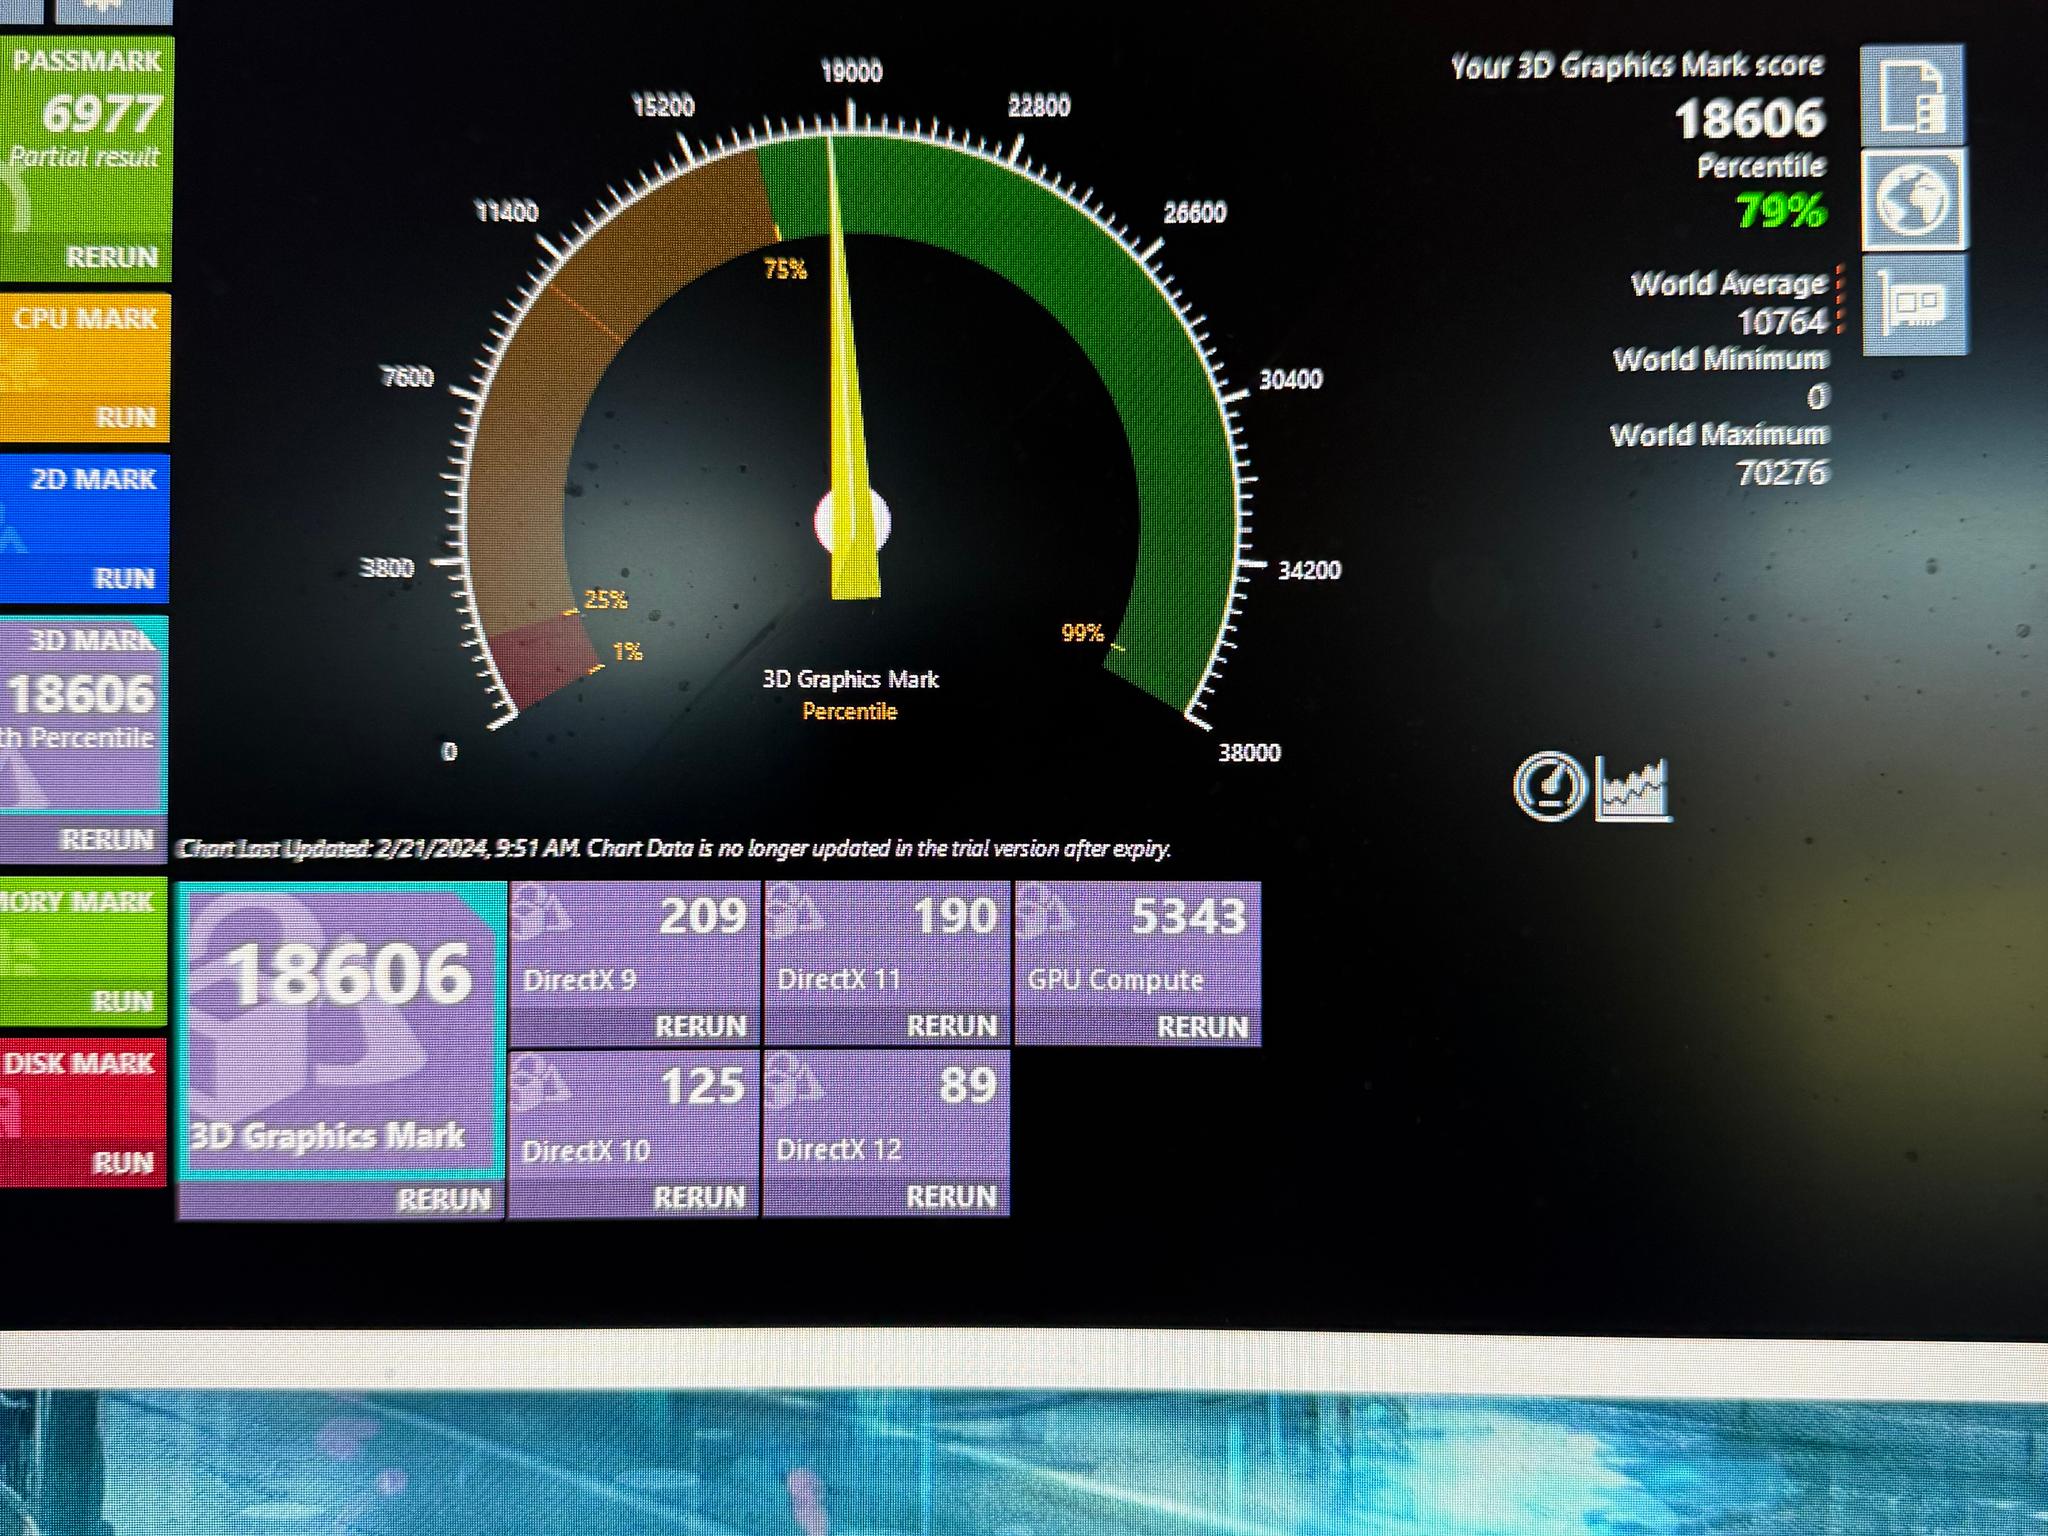
Task: Switch to the distribution chart view icon
Action: click(x=1632, y=788)
